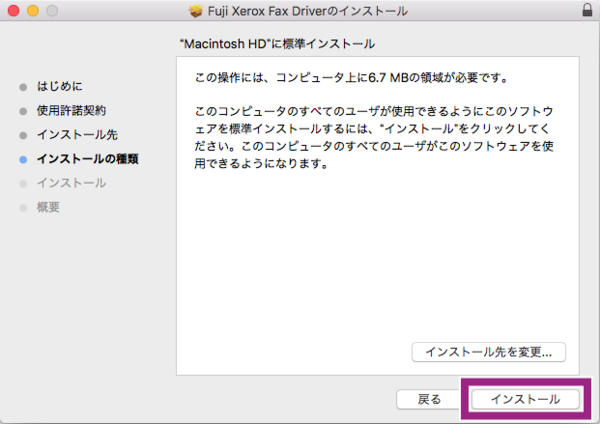Click the bullet beside 使用許諾契約

point(23,110)
